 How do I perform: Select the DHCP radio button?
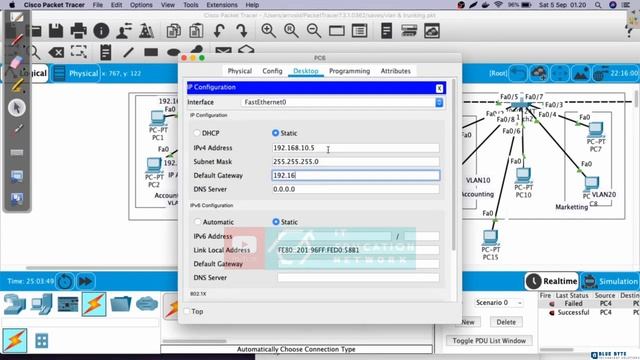[x=197, y=133]
